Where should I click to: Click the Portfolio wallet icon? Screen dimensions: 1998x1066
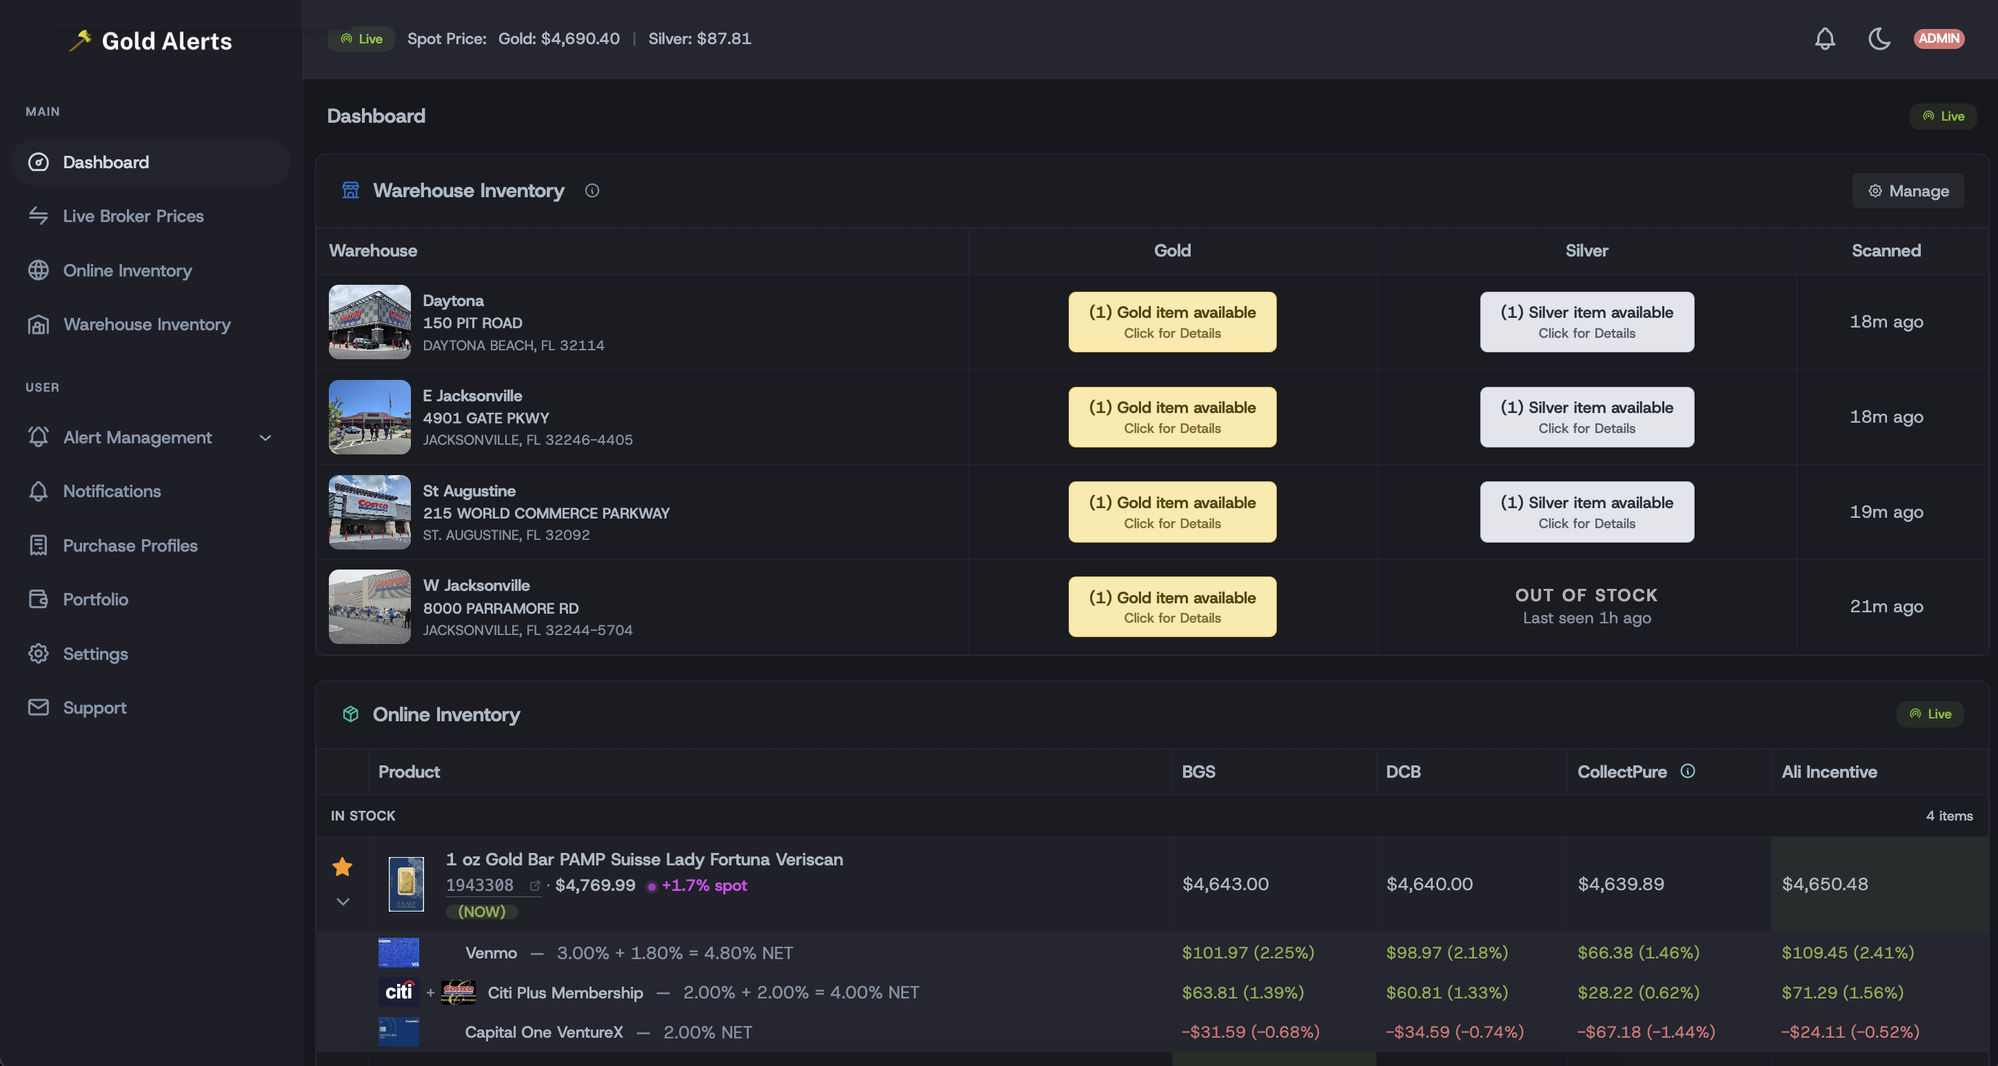pos(39,599)
